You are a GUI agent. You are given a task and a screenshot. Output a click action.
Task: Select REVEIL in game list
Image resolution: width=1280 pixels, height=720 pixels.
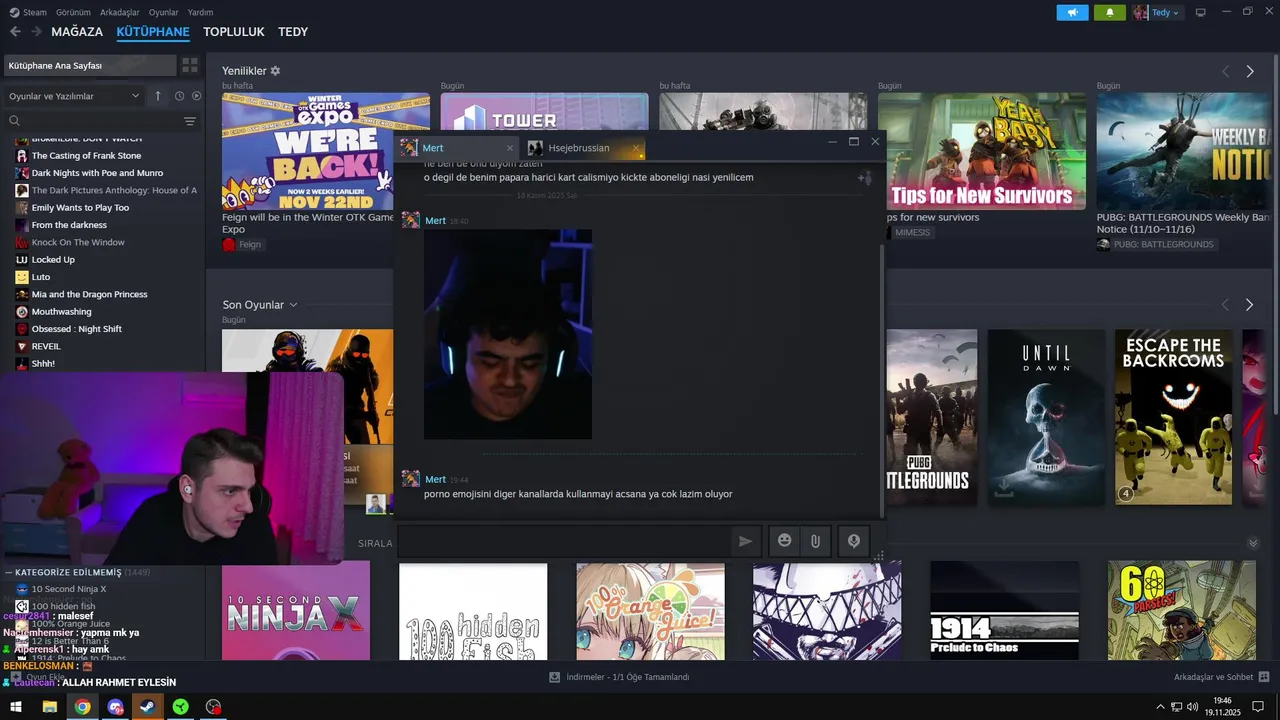coord(46,346)
